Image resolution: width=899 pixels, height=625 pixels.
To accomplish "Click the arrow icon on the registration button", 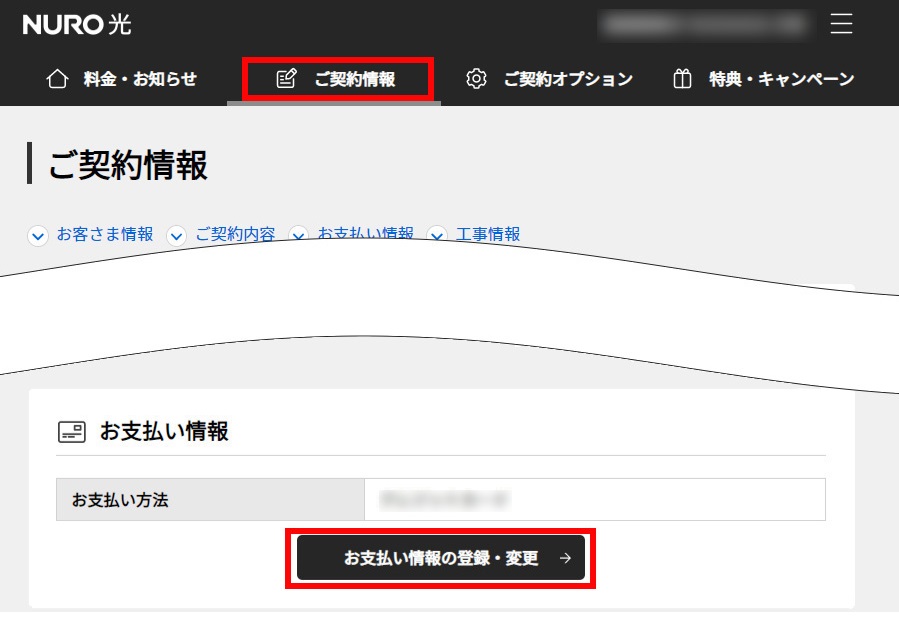I will (x=565, y=558).
